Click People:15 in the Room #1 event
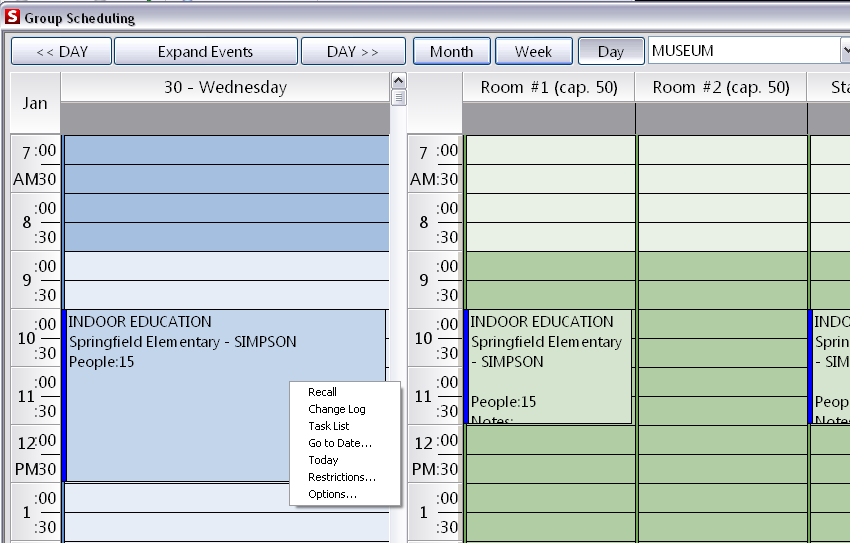Screen dimensions: 850x543 tap(503, 402)
